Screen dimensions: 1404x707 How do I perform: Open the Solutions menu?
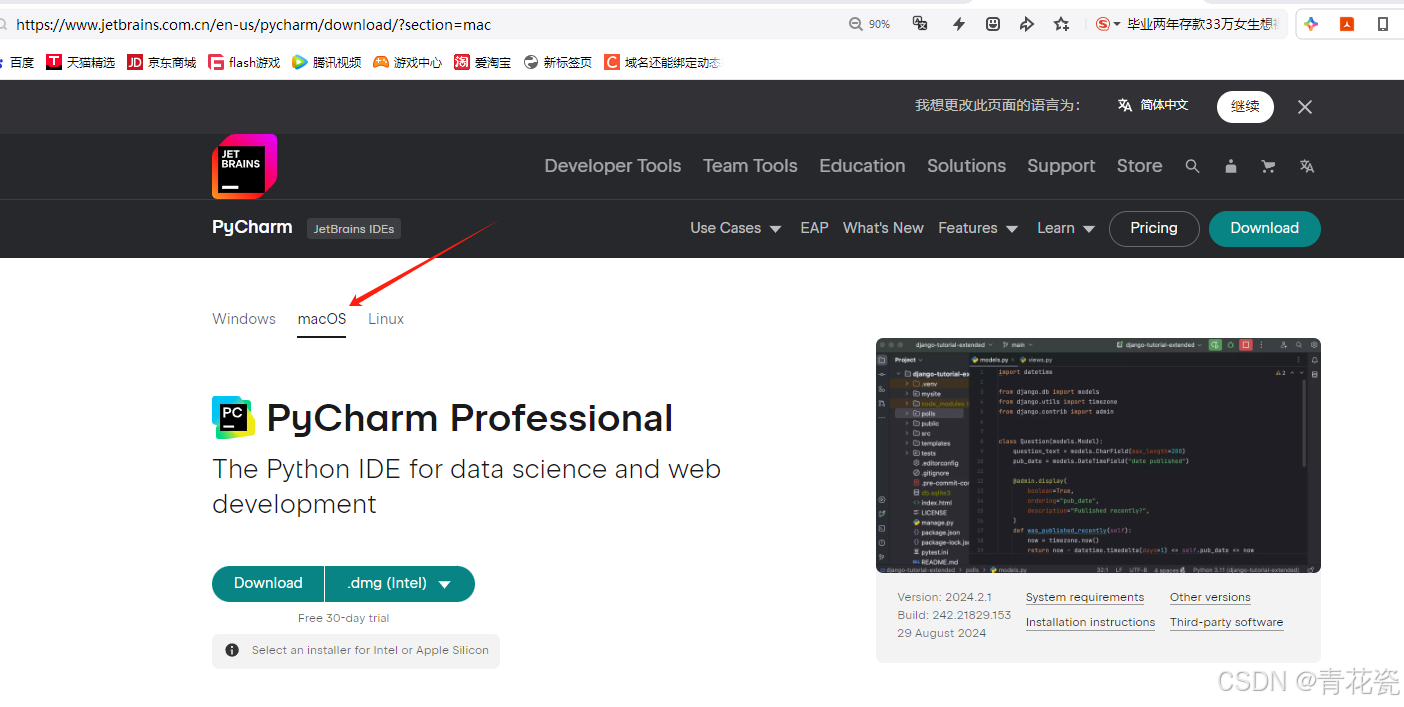[966, 166]
